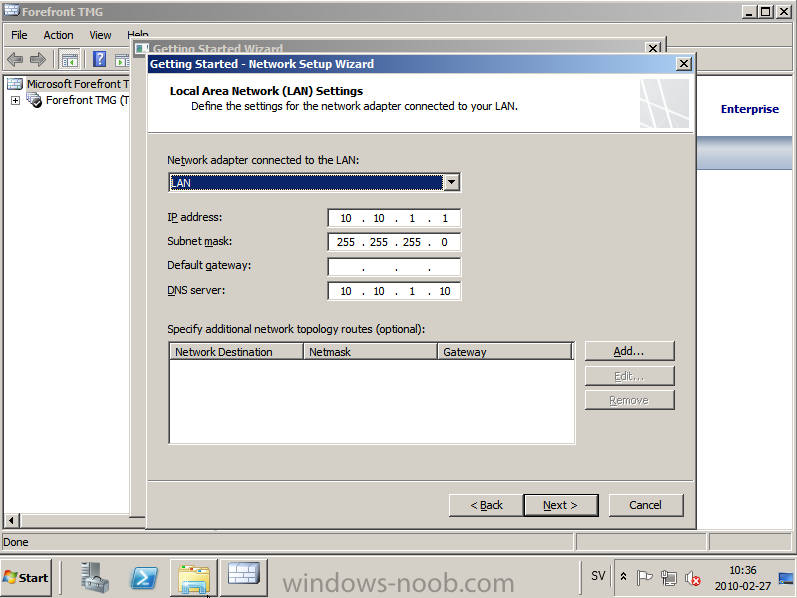
Task: Click the DNS server field
Action: tap(394, 291)
